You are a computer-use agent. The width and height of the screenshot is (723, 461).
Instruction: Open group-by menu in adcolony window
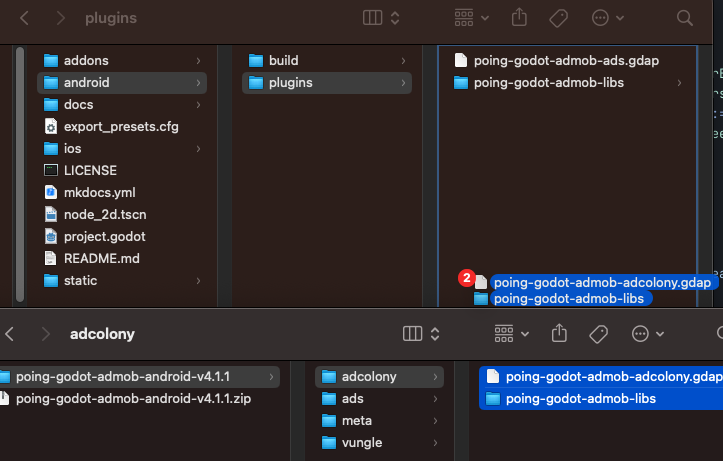pos(511,334)
